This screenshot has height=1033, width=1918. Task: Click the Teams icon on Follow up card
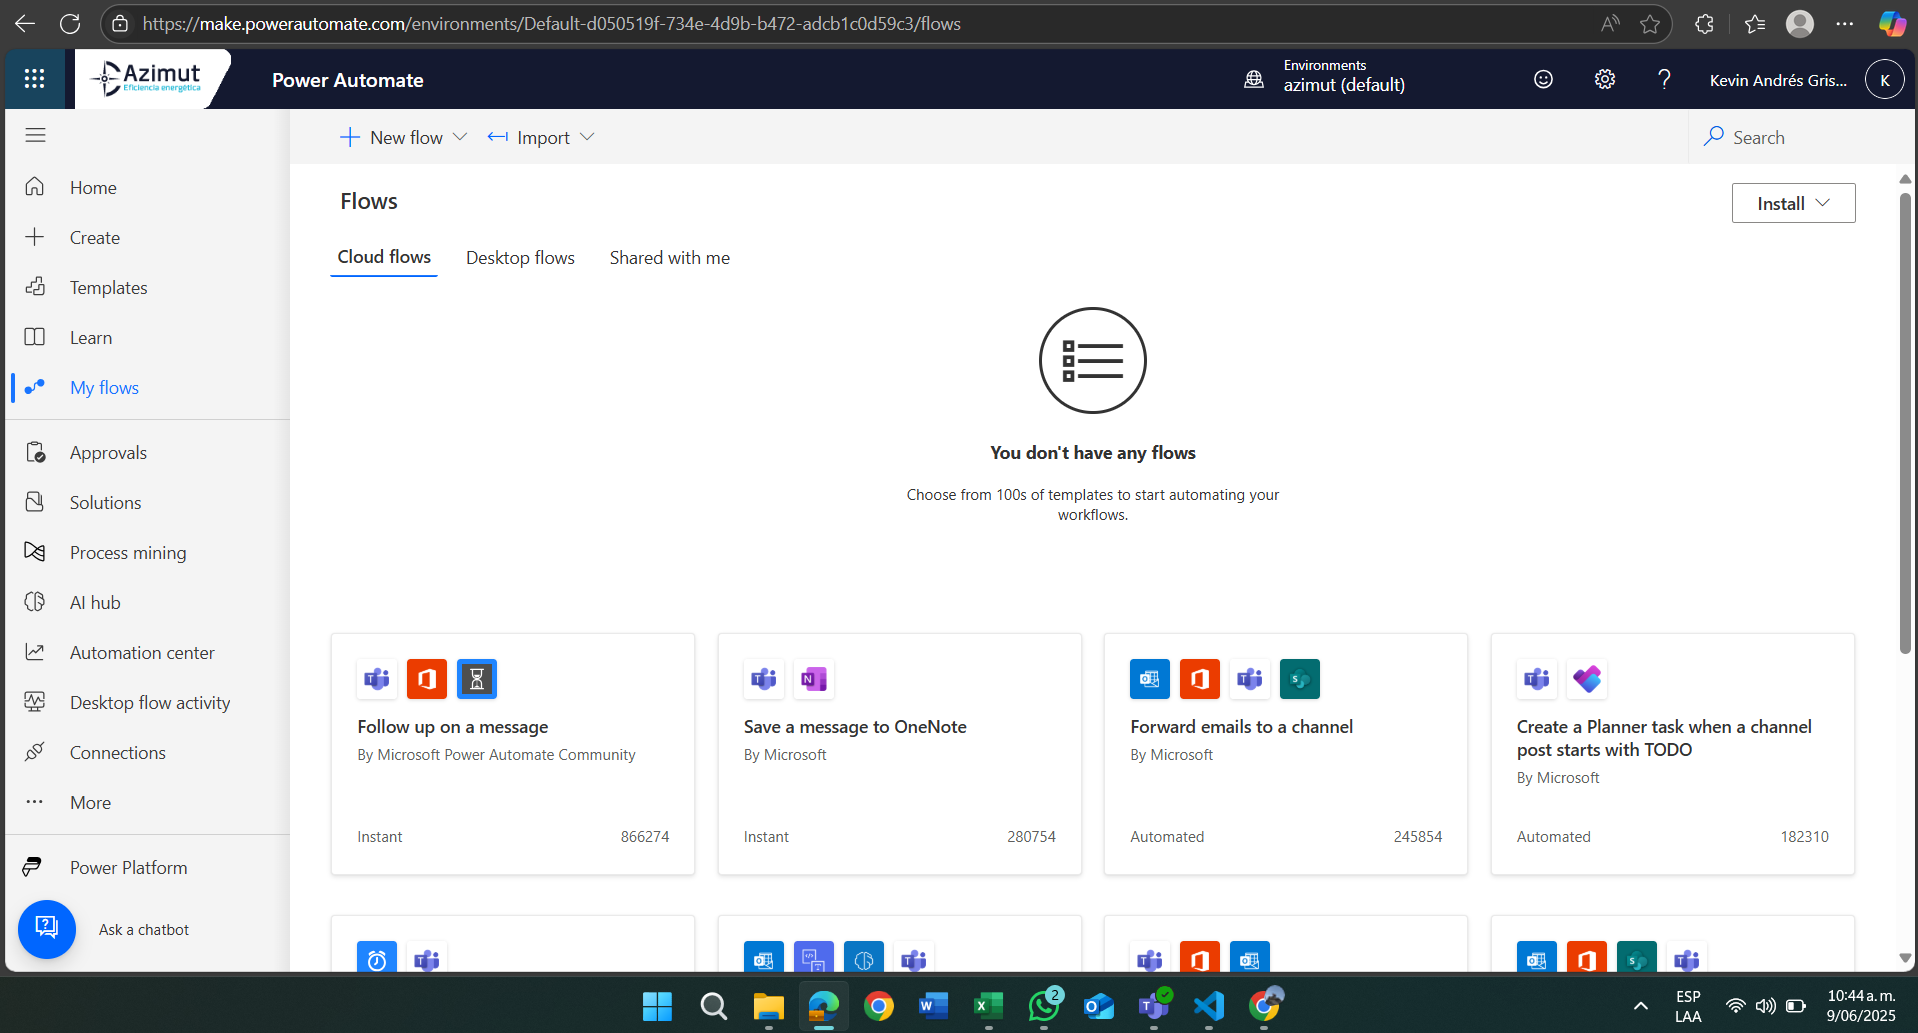pyautogui.click(x=377, y=679)
